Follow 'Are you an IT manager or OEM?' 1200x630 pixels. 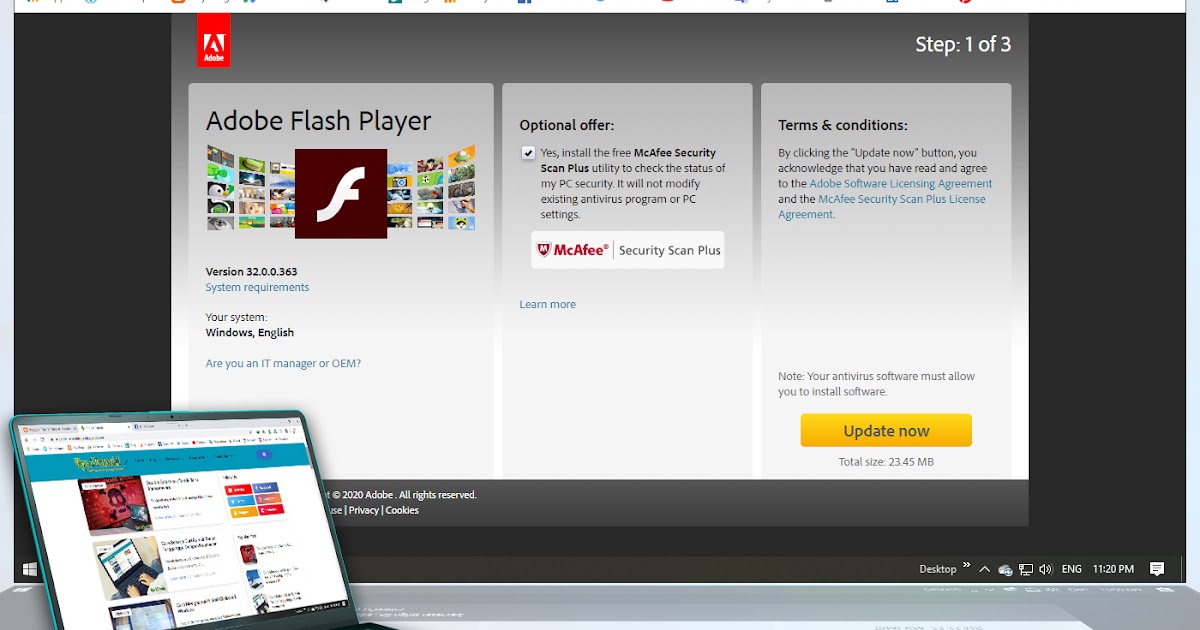pyautogui.click(x=283, y=363)
